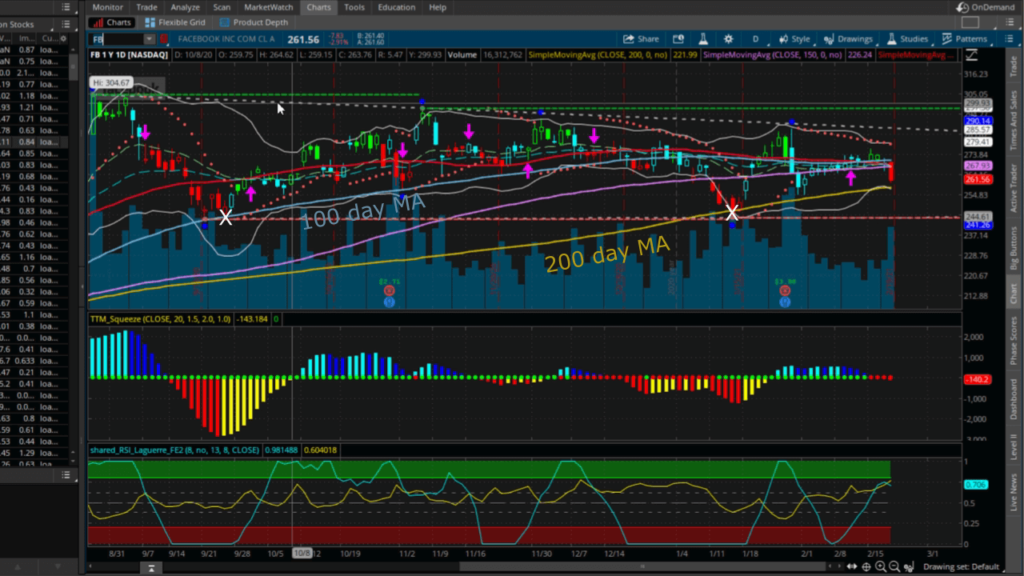Open the symbol dropdown arrow next to FB
The image size is (1024, 576).
tap(149, 39)
